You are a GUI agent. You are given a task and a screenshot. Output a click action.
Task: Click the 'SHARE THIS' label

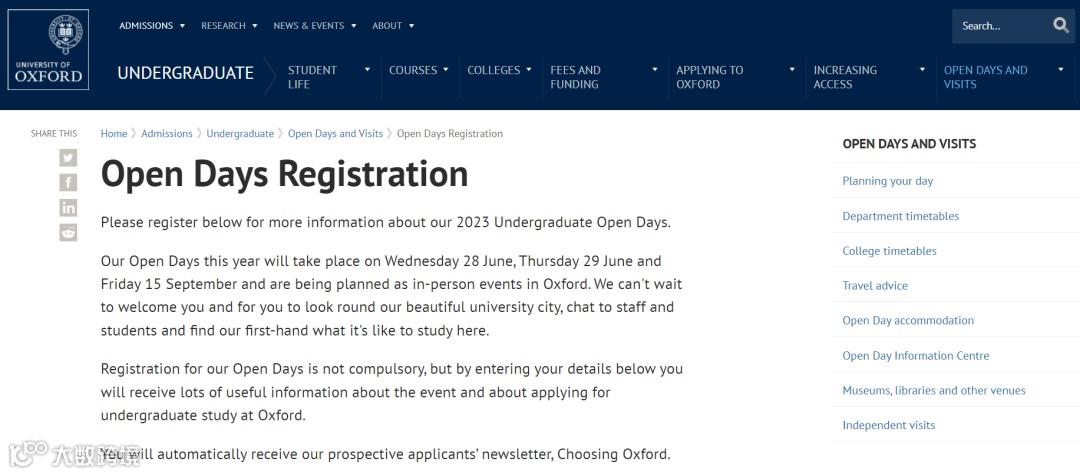tap(54, 134)
